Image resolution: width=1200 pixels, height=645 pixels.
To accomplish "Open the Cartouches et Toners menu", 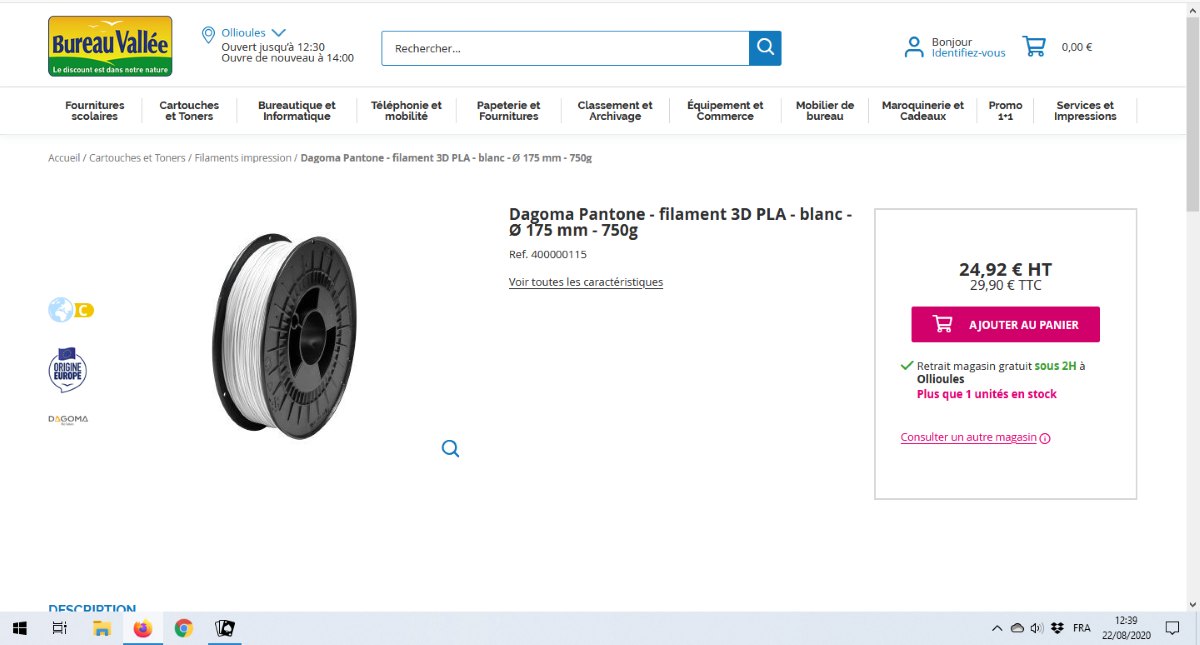I will click(x=189, y=110).
